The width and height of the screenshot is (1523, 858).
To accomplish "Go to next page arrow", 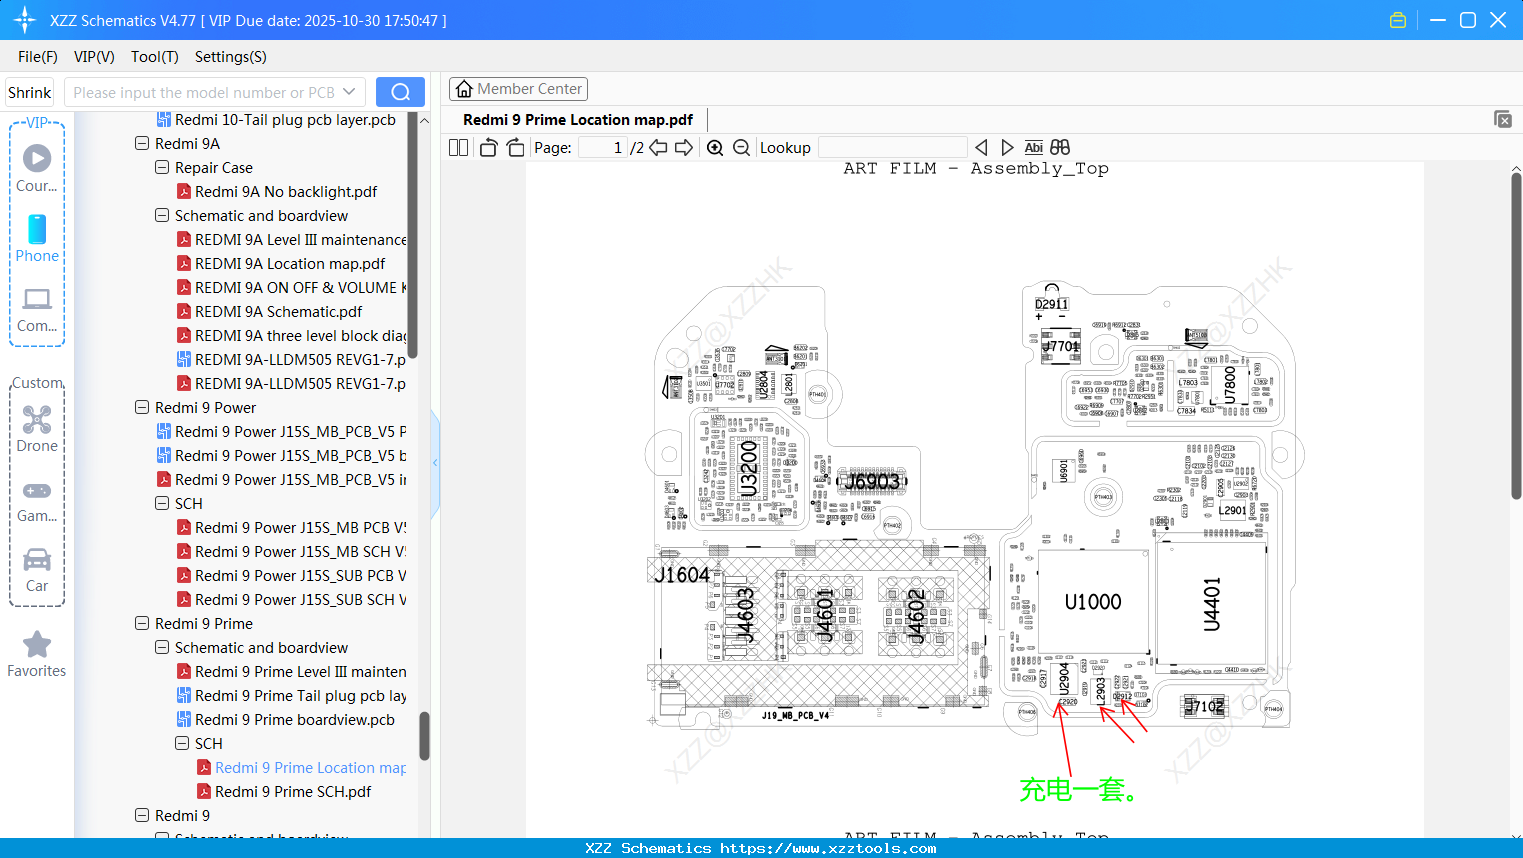I will click(x=684, y=147).
